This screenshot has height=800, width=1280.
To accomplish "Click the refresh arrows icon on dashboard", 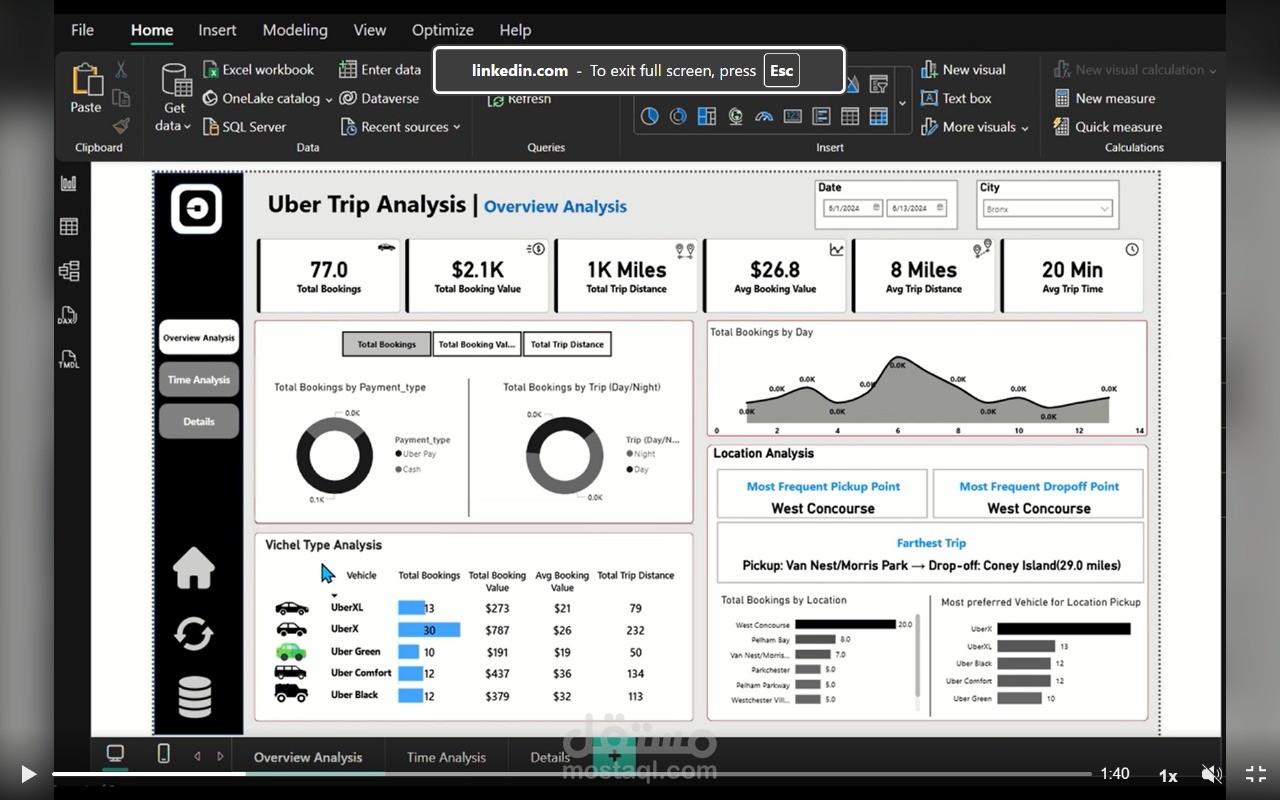I will click(x=194, y=633).
